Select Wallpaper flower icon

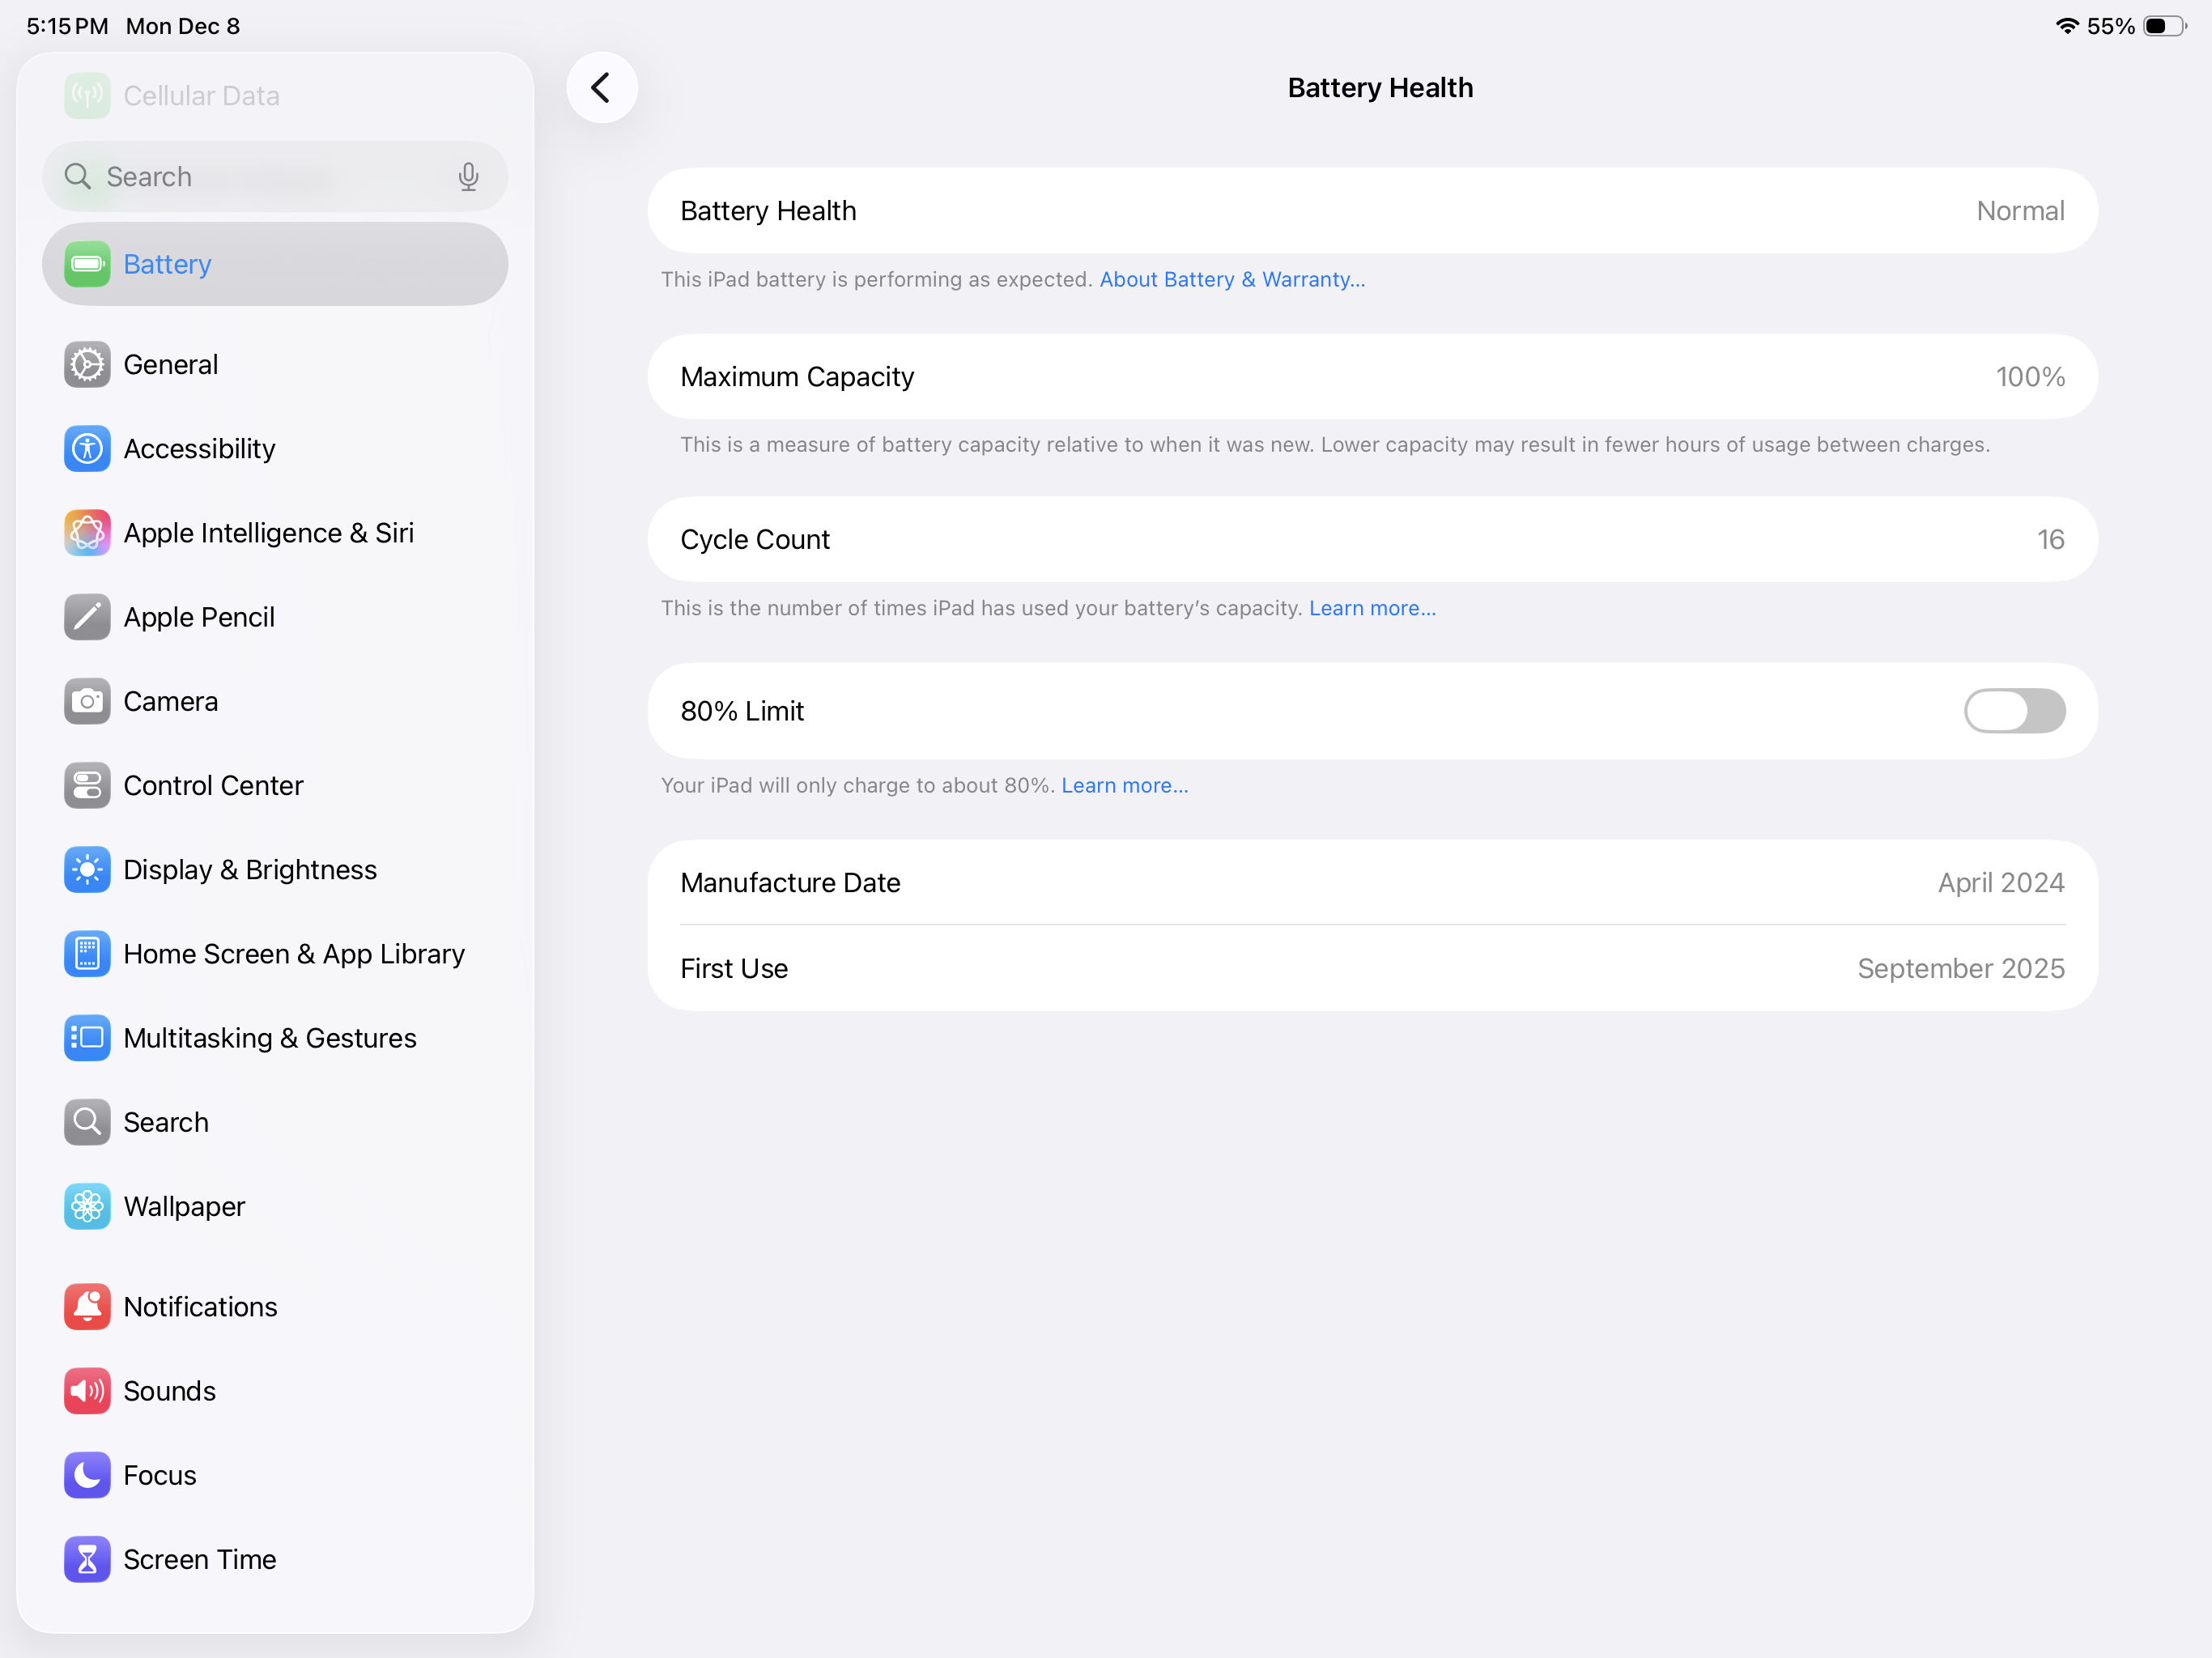[87, 1206]
